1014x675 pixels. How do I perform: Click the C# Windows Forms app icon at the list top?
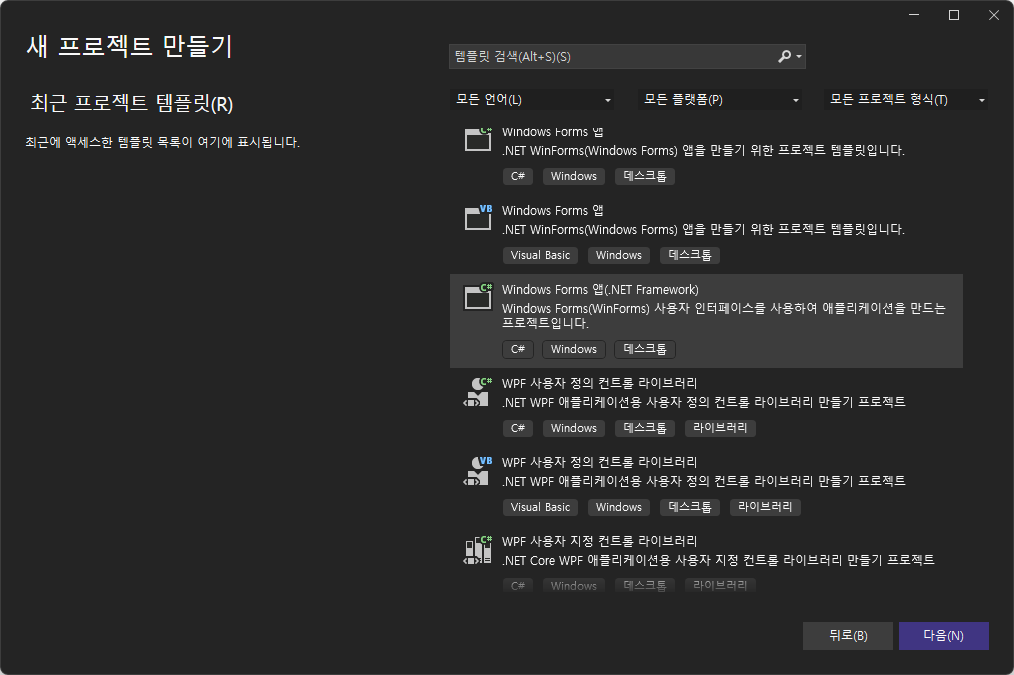tap(479, 138)
